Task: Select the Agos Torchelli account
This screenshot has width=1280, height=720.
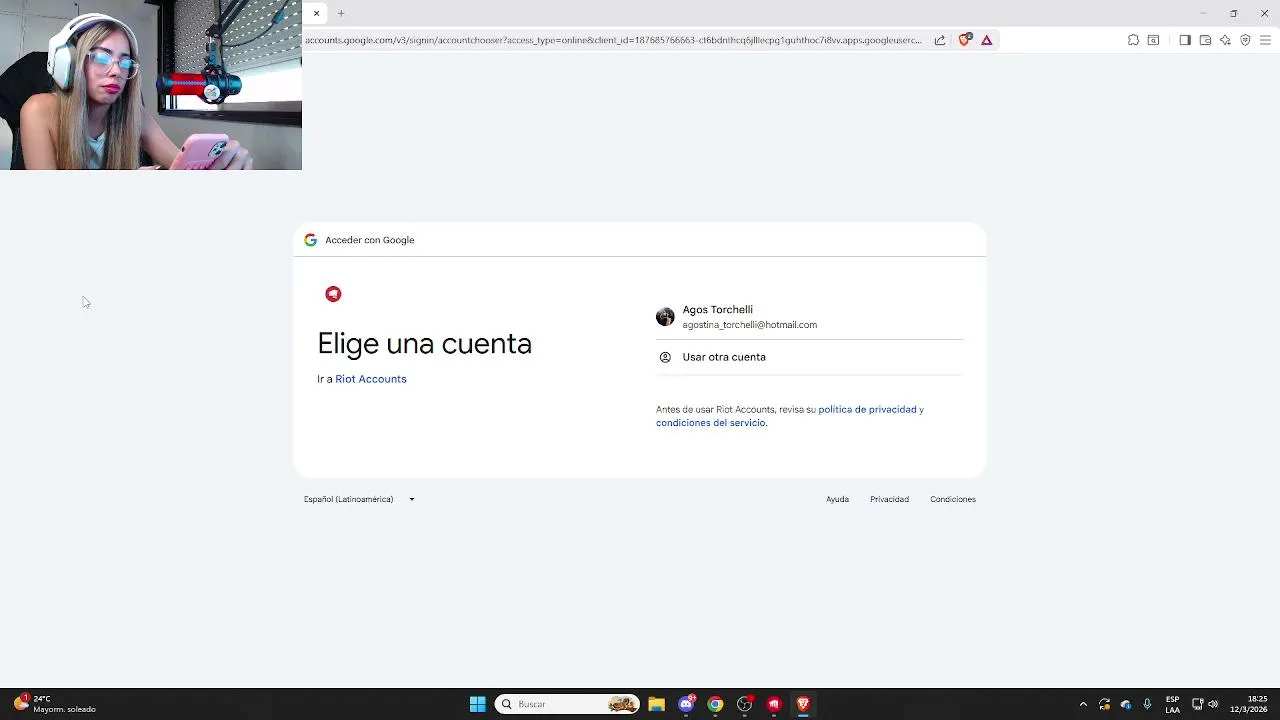Action: 809,317
